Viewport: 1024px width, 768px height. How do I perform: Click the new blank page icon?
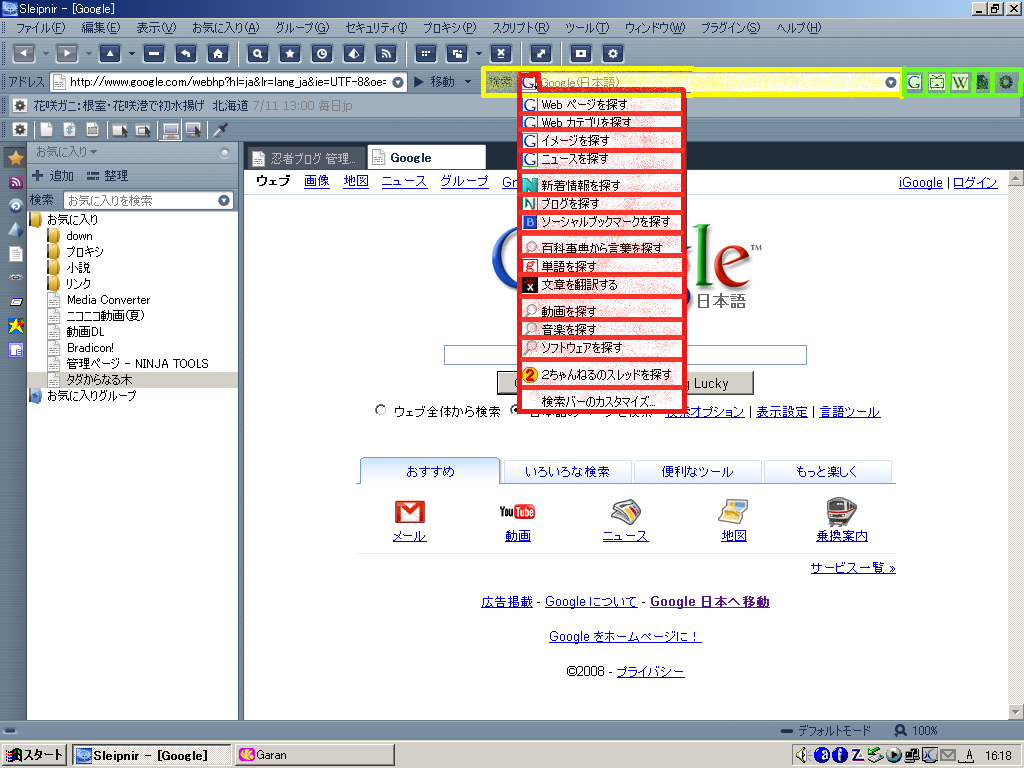46,130
